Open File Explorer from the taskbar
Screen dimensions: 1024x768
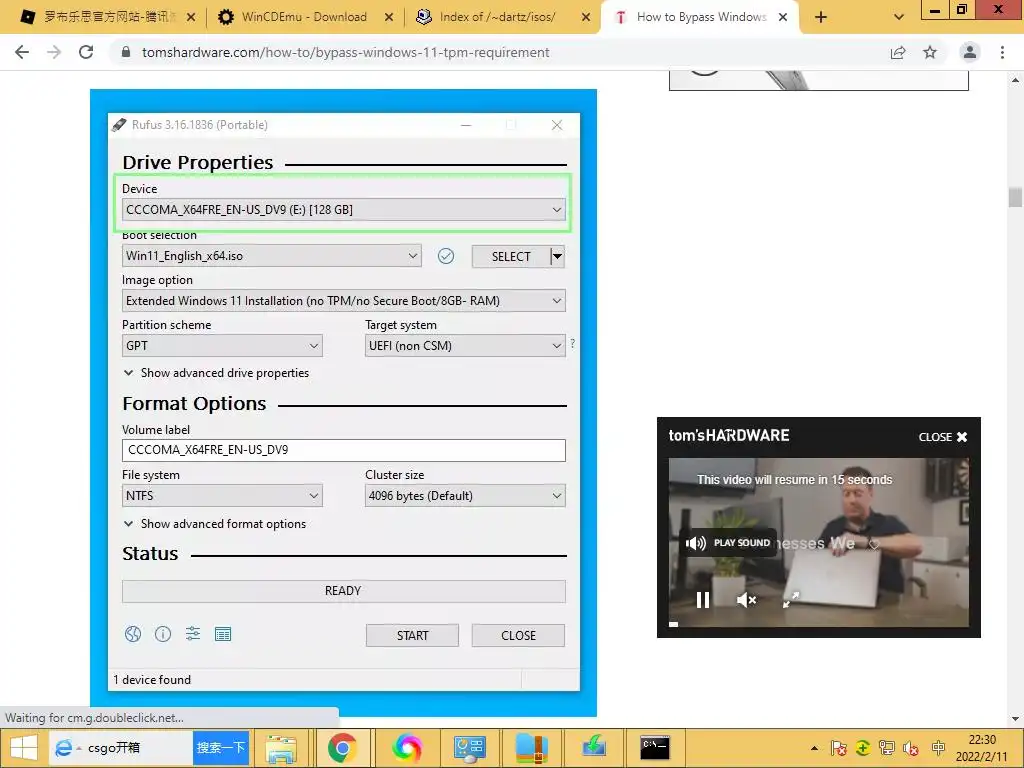click(x=281, y=748)
